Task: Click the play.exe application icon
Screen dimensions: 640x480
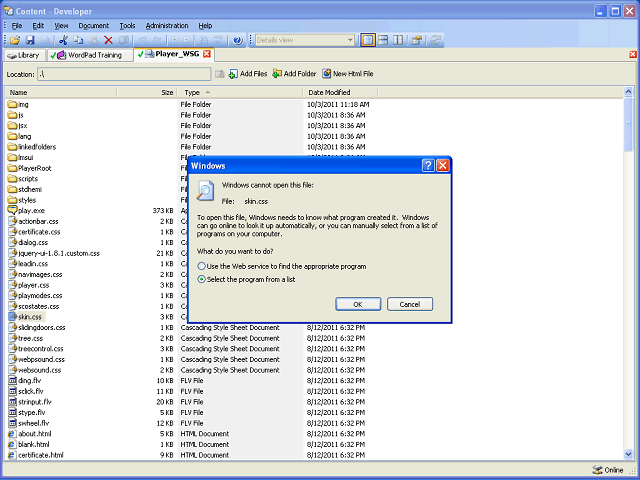Action: point(12,210)
